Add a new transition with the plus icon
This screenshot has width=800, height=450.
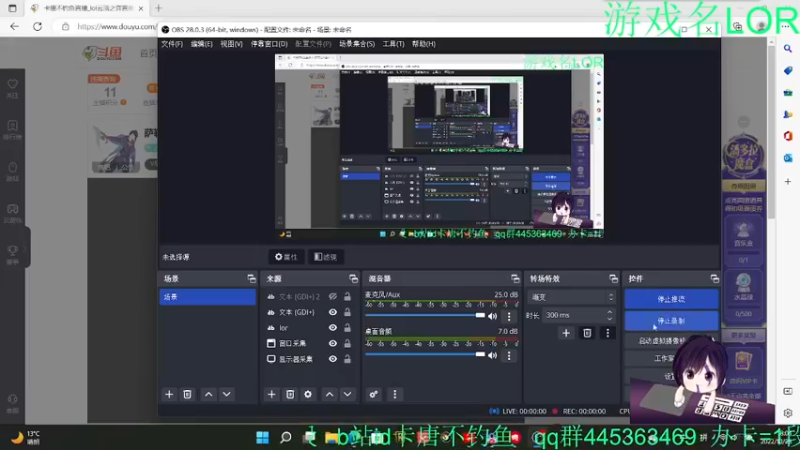[x=566, y=333]
